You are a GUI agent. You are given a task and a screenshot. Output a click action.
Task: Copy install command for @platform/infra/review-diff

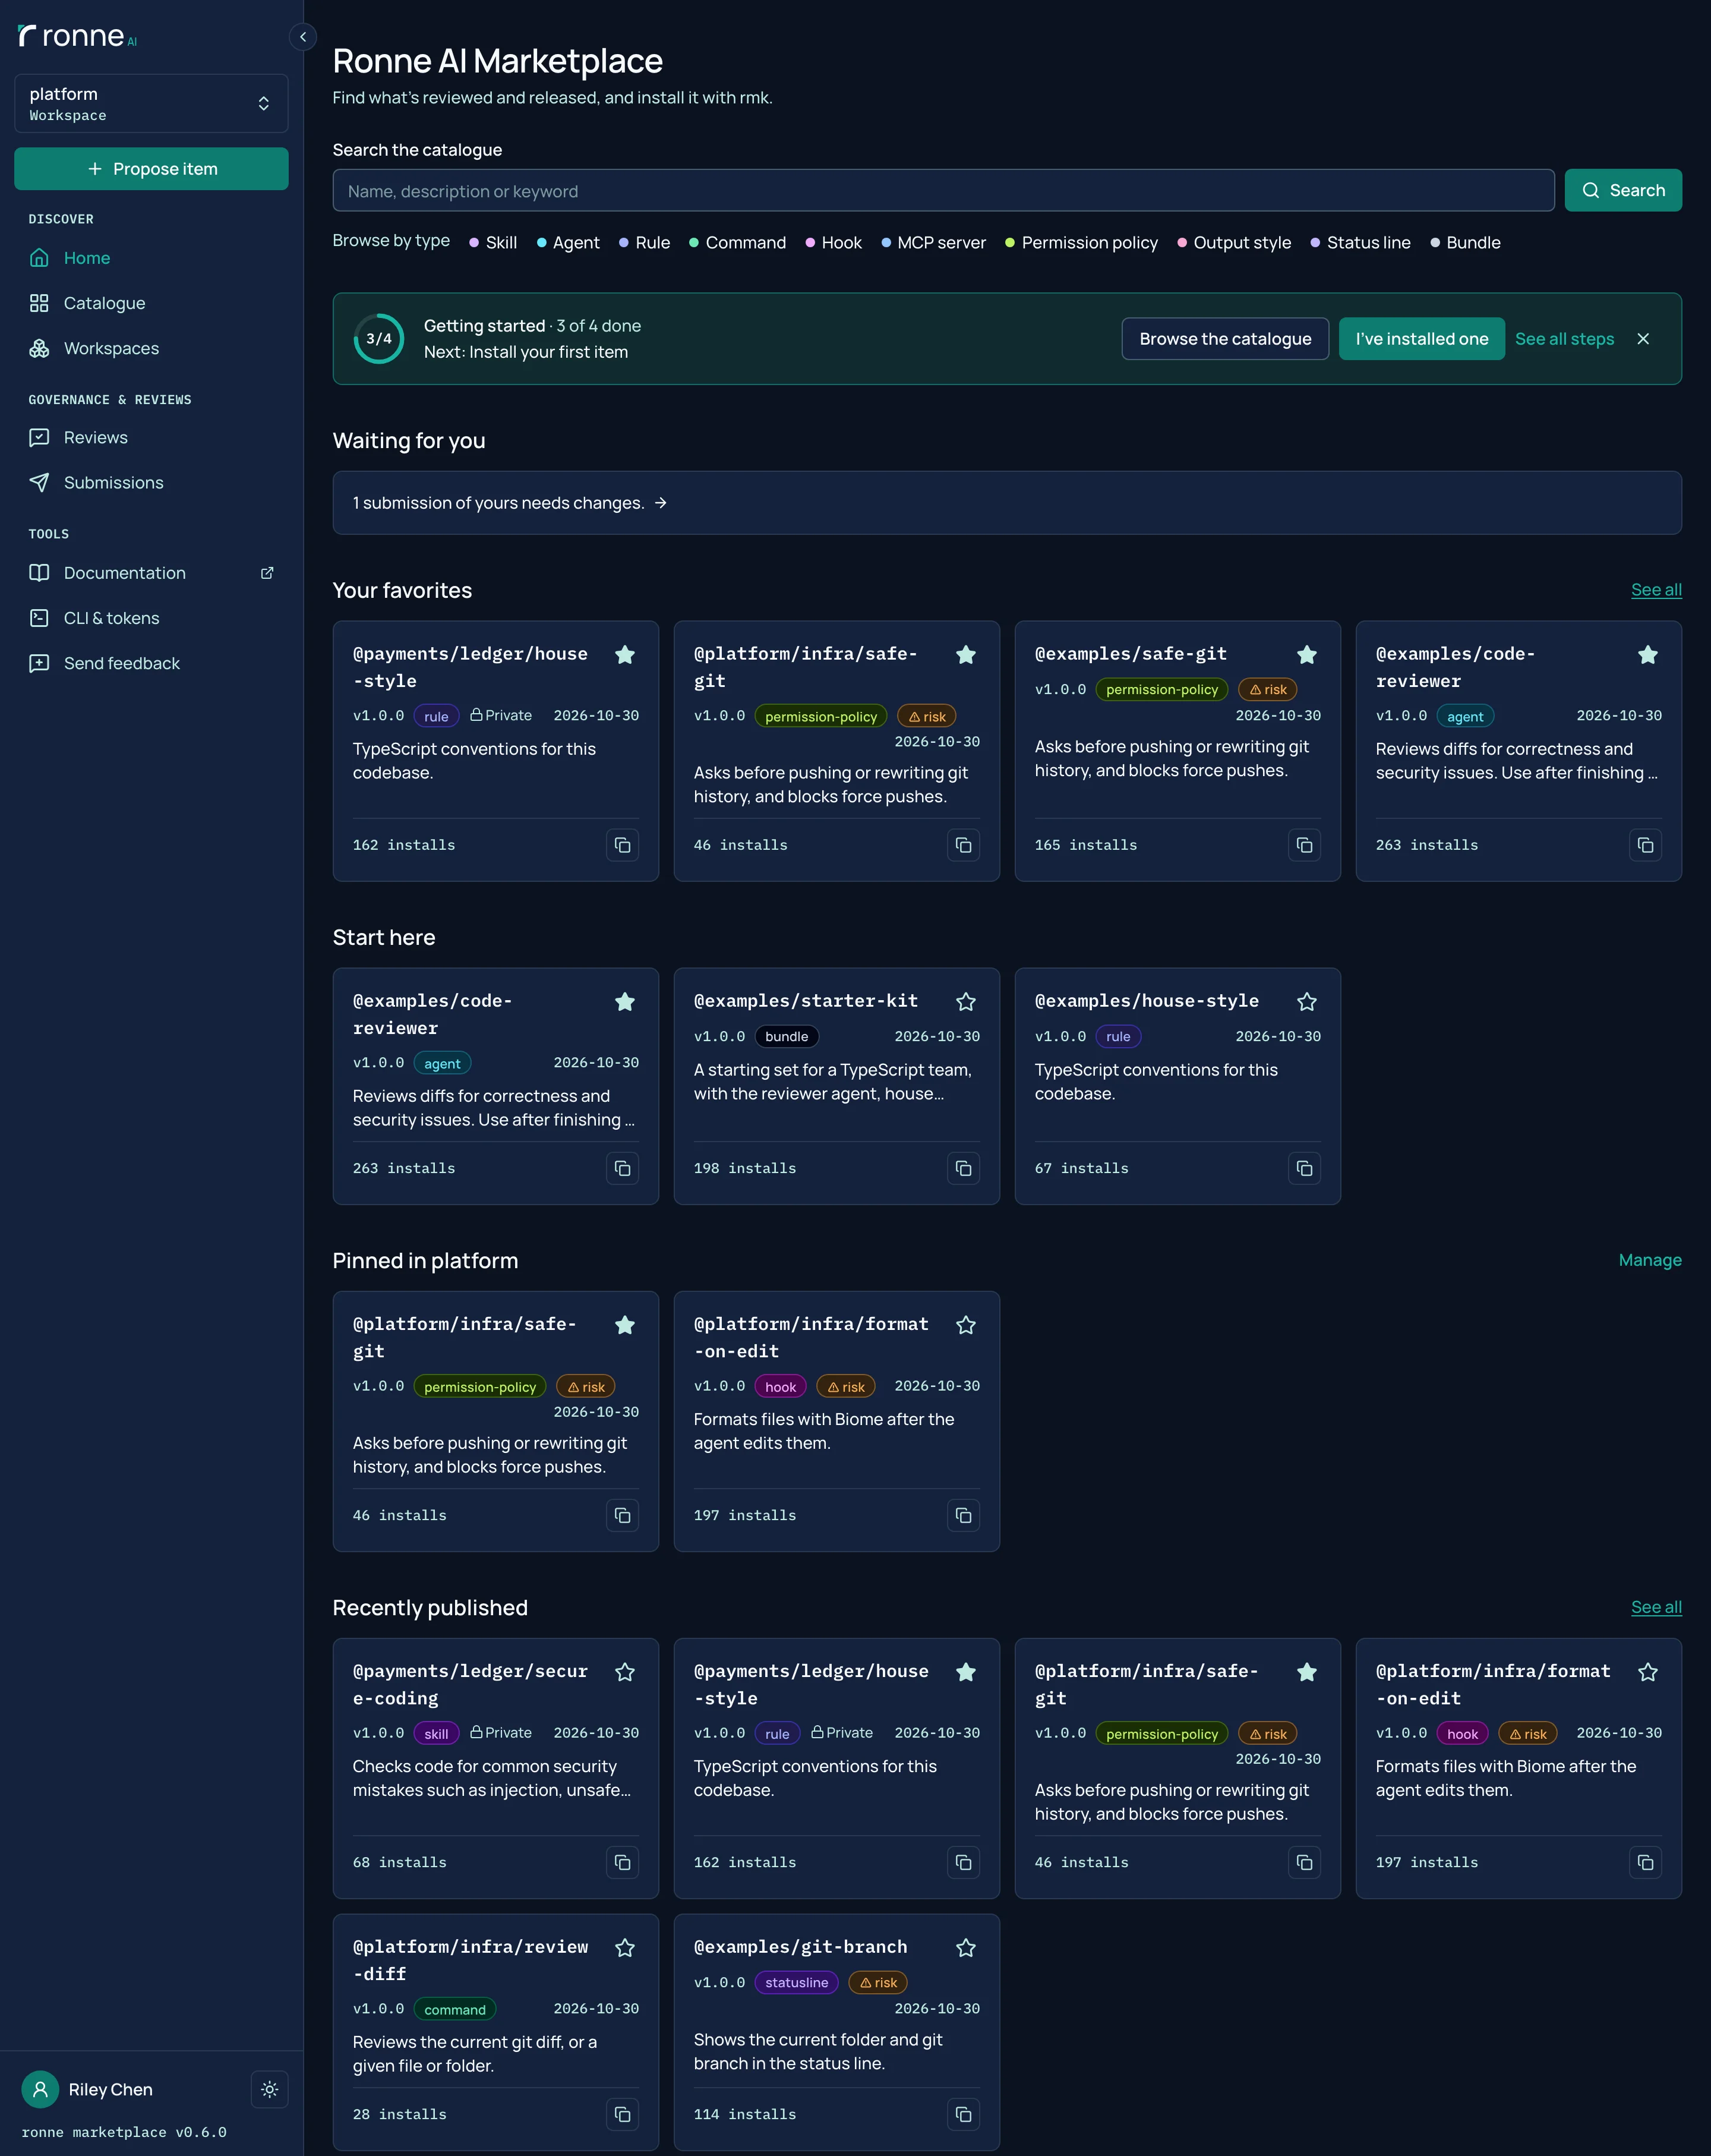tap(622, 2114)
